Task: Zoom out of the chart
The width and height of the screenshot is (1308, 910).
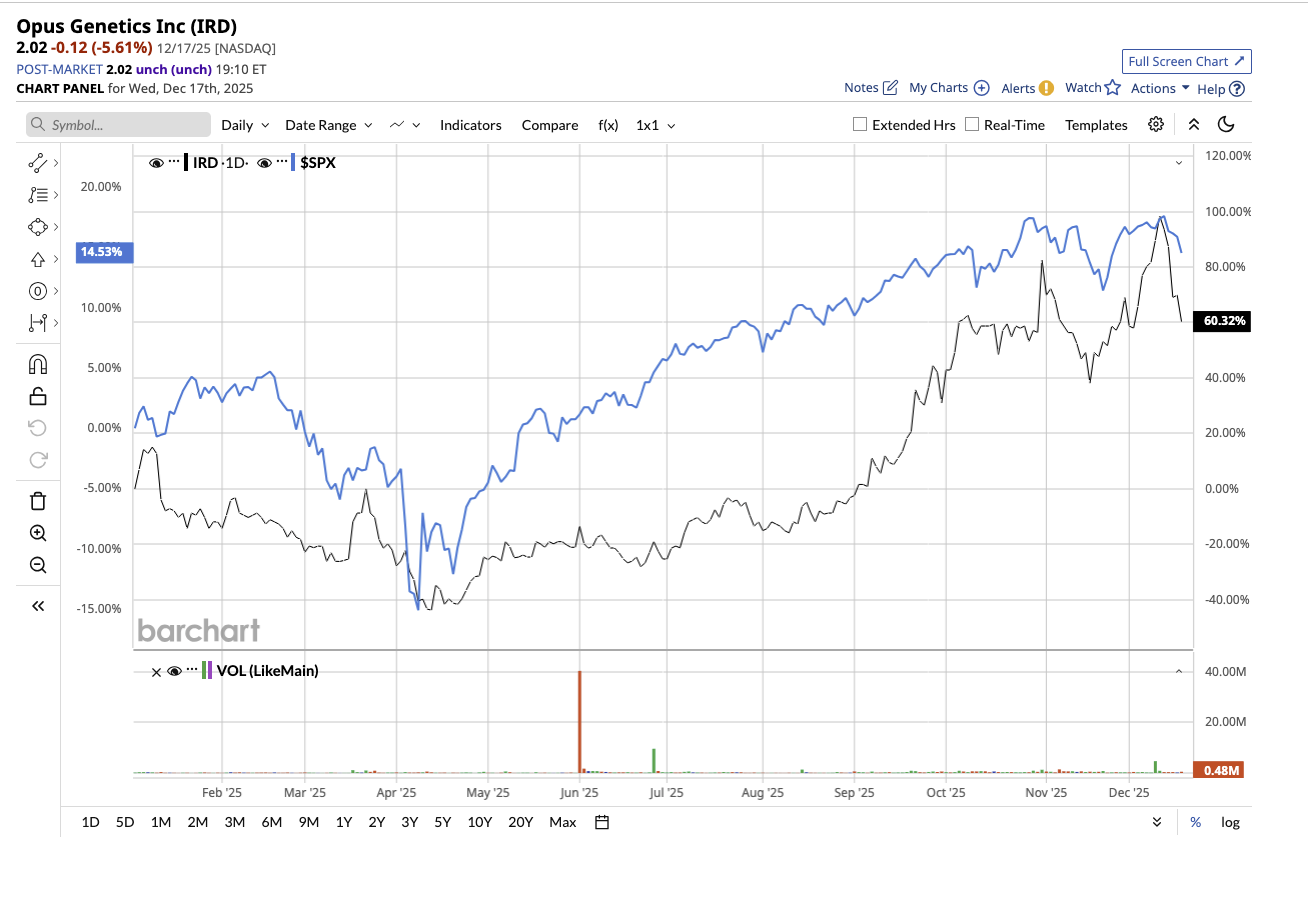Action: click(x=38, y=565)
